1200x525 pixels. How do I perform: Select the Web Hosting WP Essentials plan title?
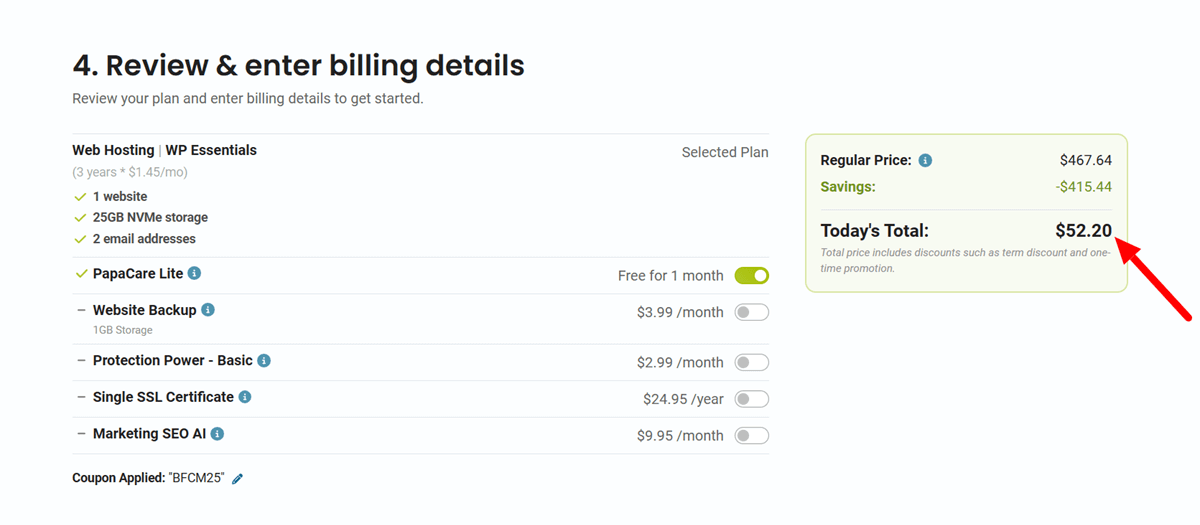coord(164,150)
